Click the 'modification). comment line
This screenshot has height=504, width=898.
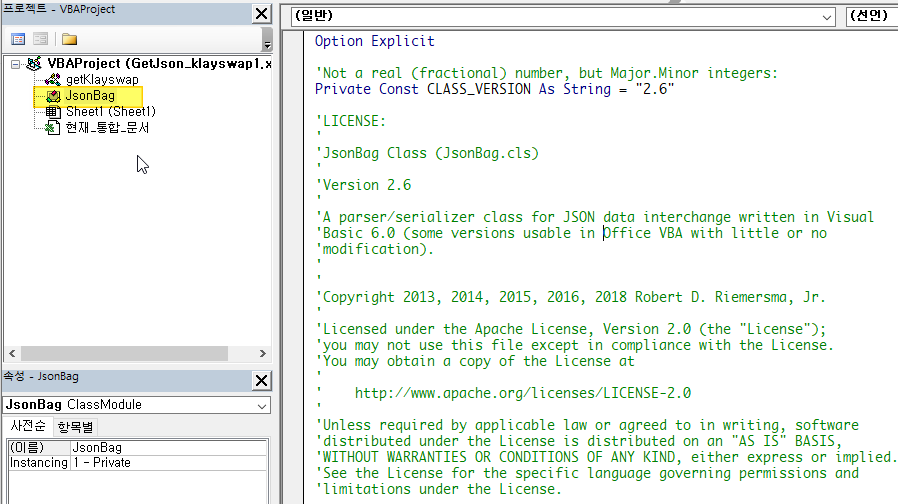(x=375, y=249)
